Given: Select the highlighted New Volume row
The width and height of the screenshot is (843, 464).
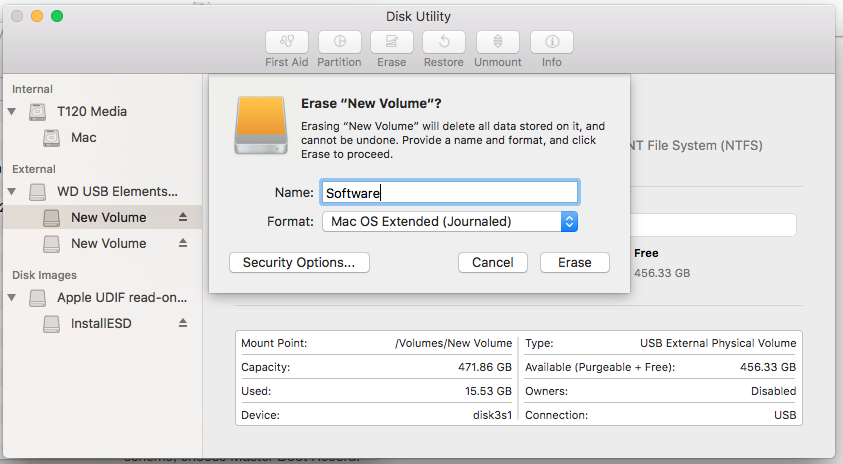Looking at the screenshot, I should tap(102, 217).
